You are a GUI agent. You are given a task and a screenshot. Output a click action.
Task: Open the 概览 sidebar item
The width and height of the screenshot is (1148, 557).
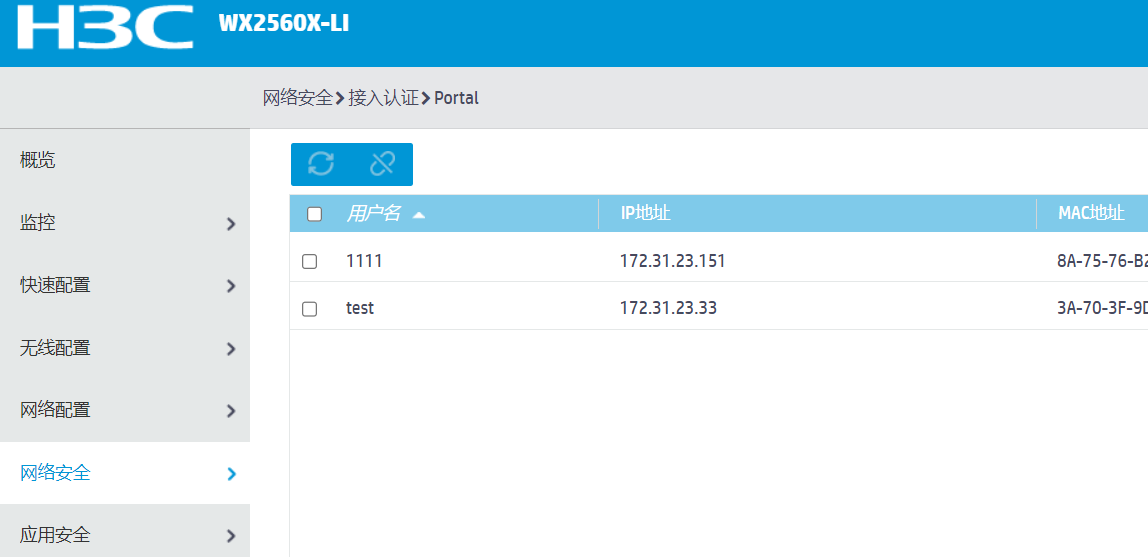(x=38, y=160)
